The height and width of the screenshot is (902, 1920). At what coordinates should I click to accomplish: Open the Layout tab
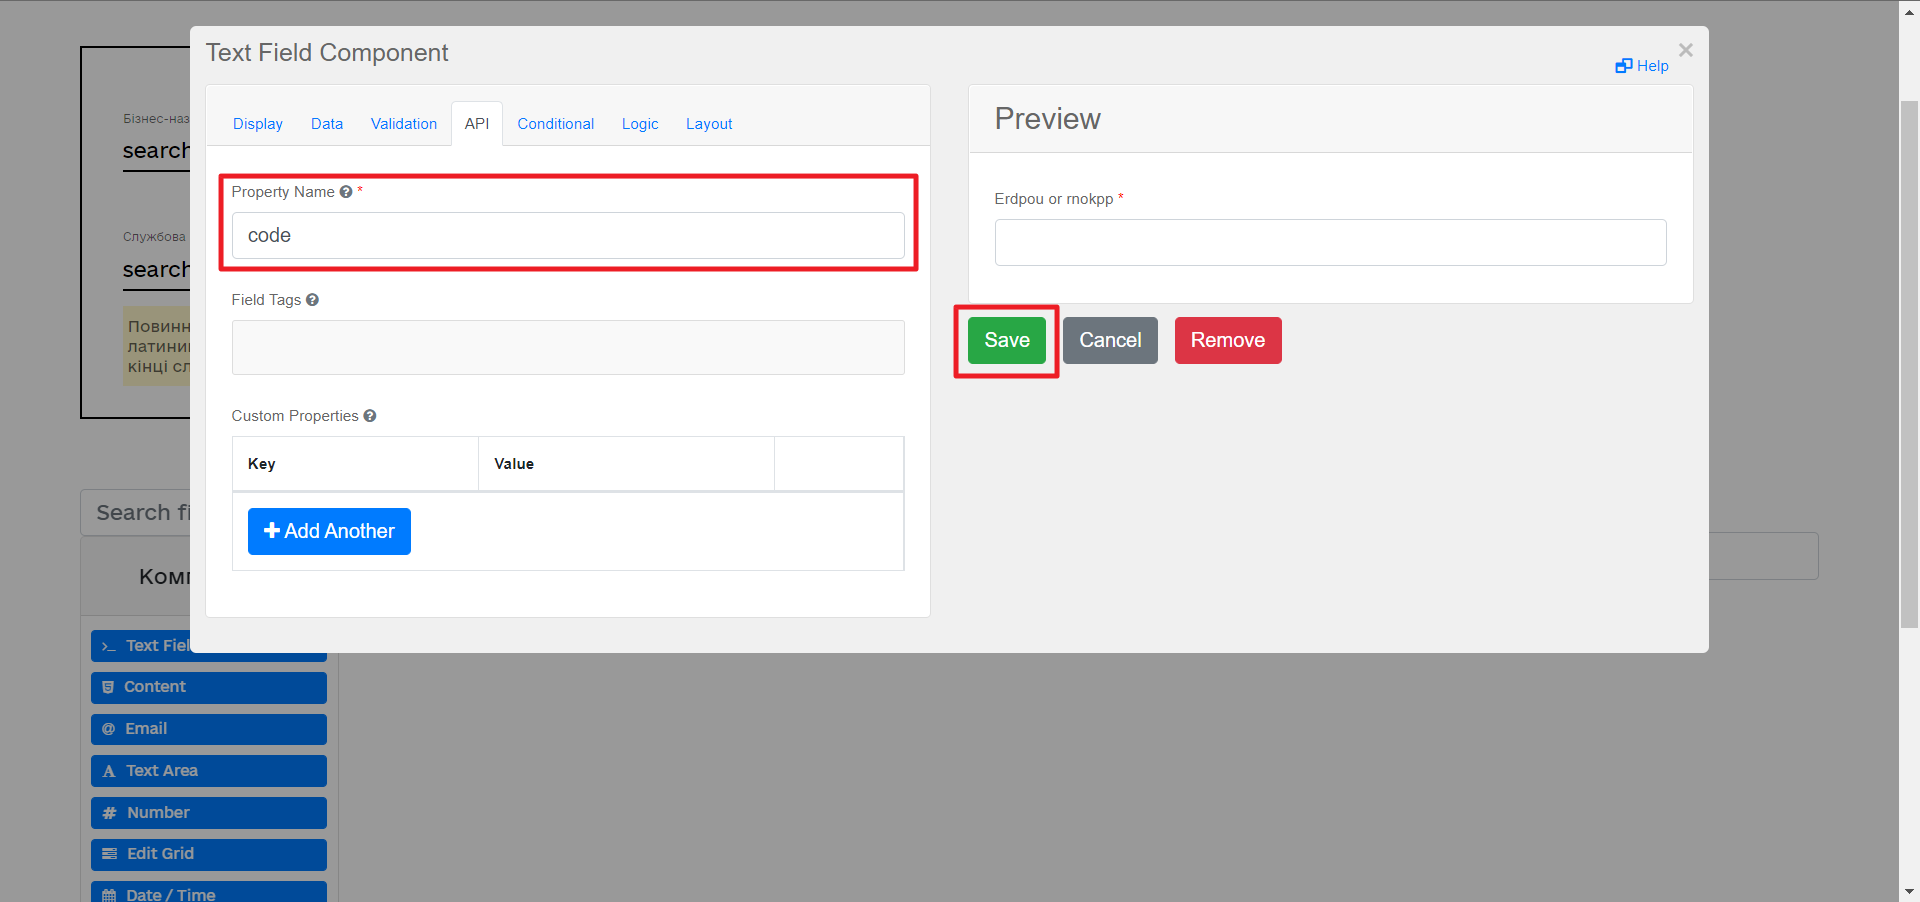coord(709,124)
